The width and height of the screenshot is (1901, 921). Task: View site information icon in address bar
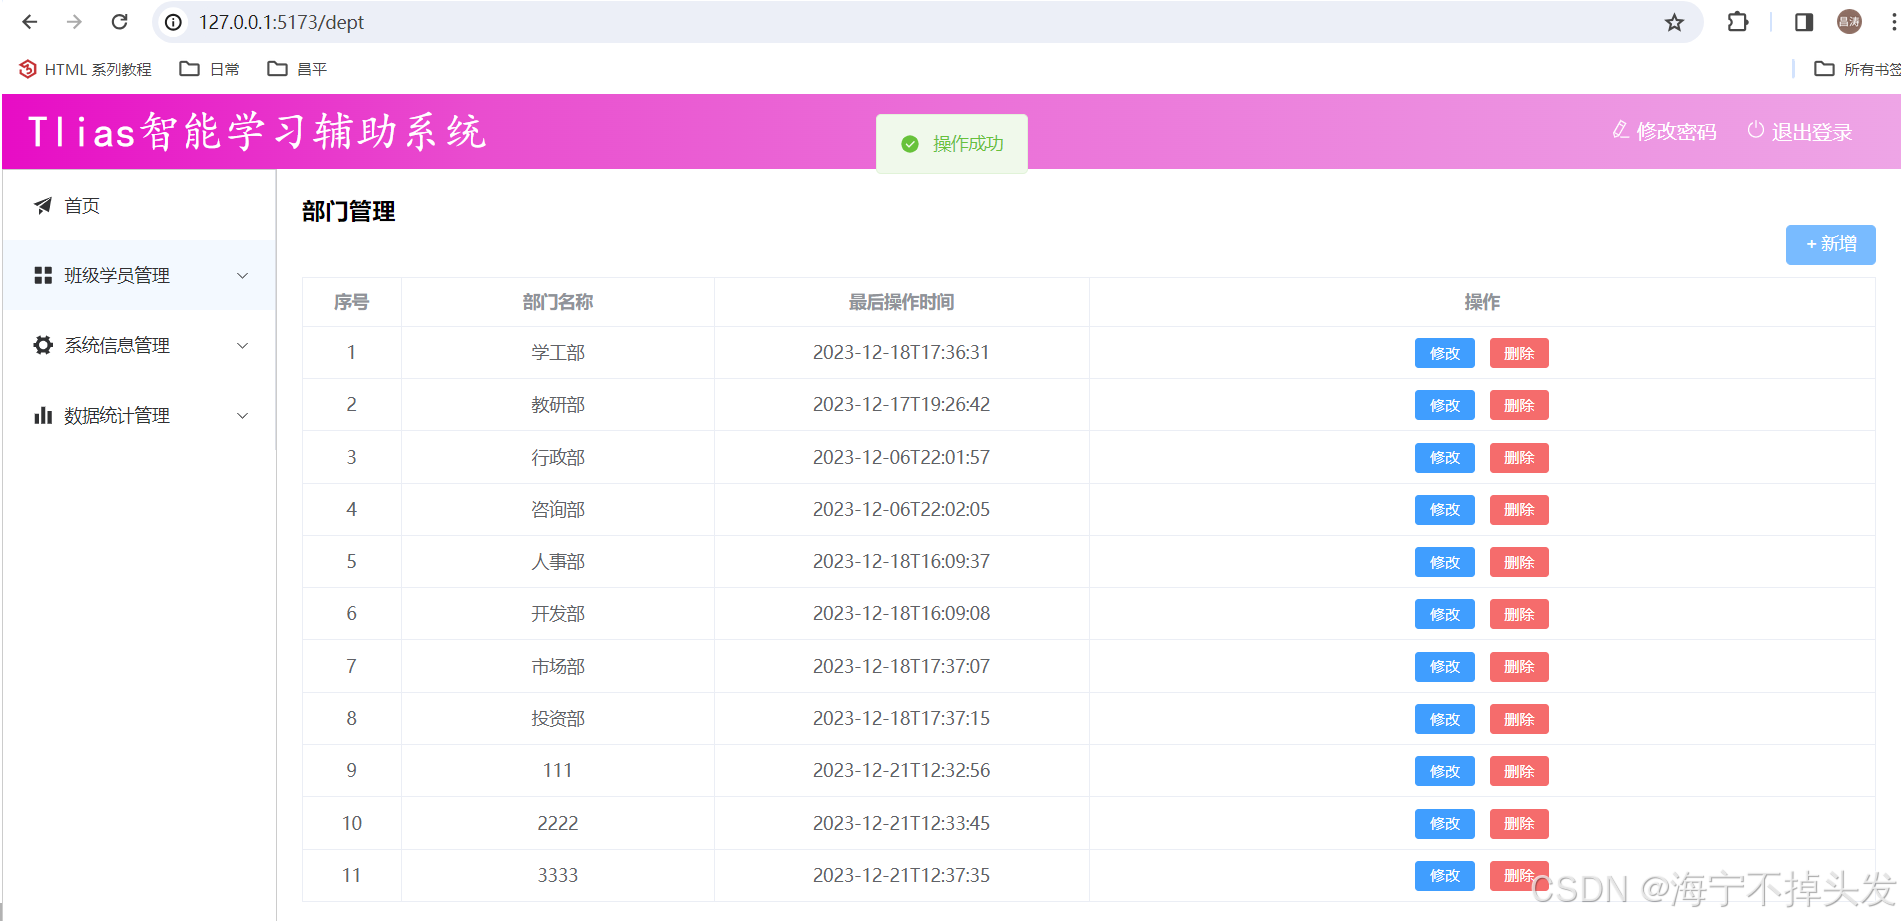[174, 22]
